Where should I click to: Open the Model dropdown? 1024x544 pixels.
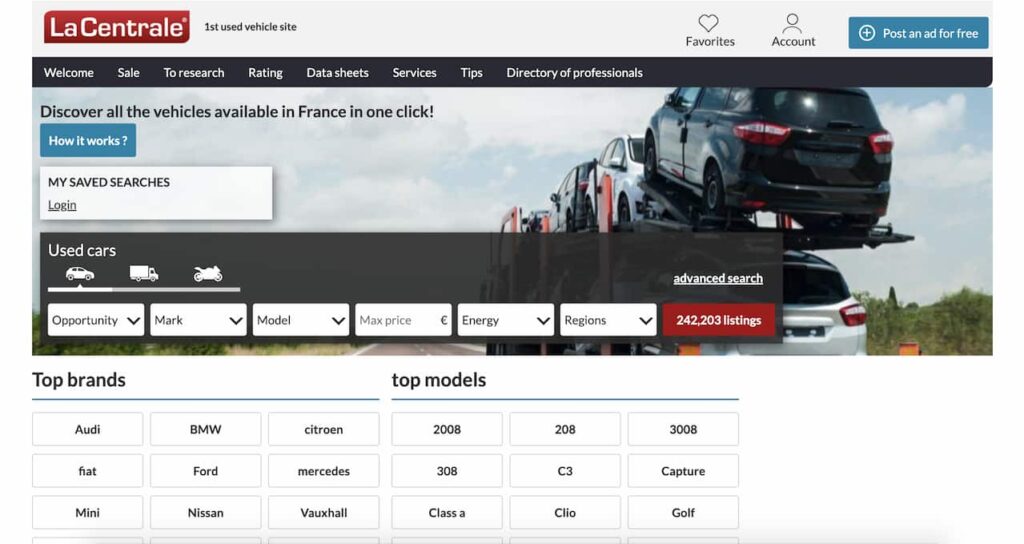[301, 320]
